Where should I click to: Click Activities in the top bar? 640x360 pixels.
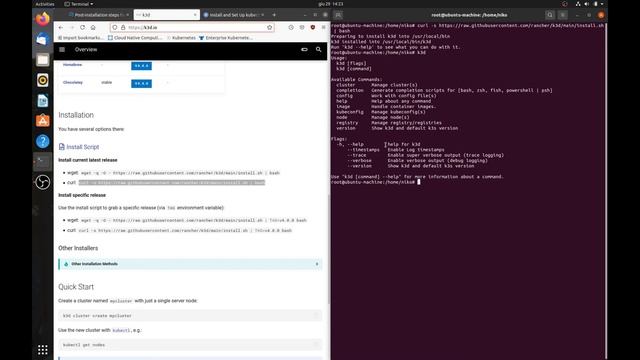click(x=44, y=4)
